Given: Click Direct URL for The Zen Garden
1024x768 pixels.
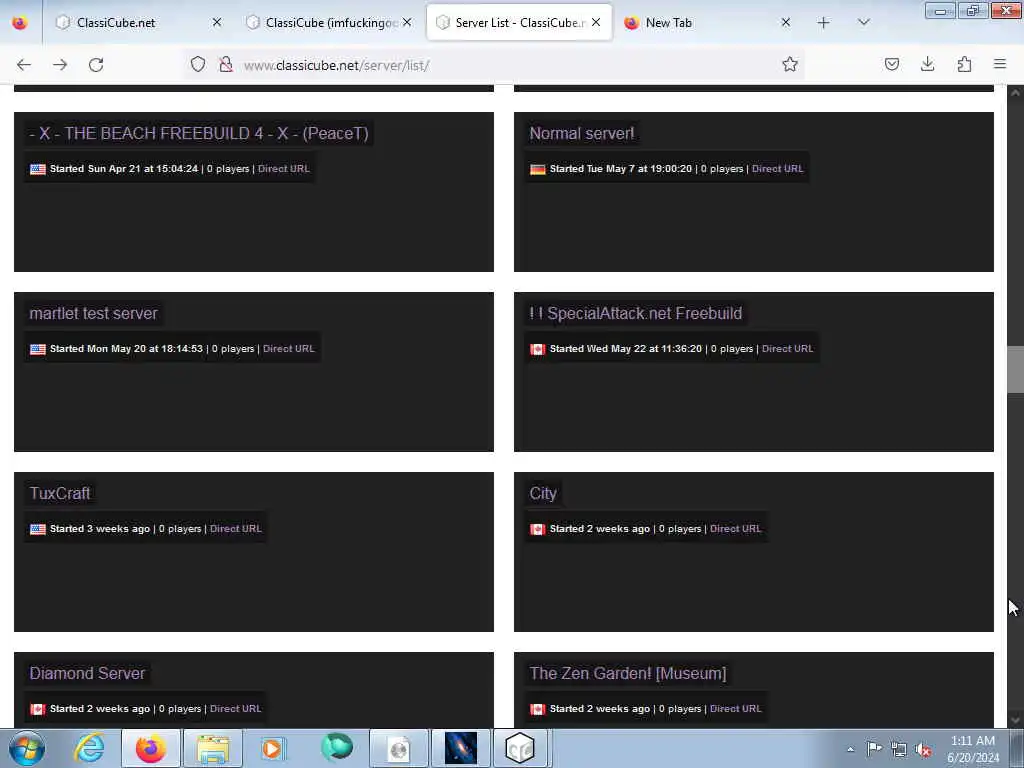Looking at the screenshot, I should pos(735,709).
